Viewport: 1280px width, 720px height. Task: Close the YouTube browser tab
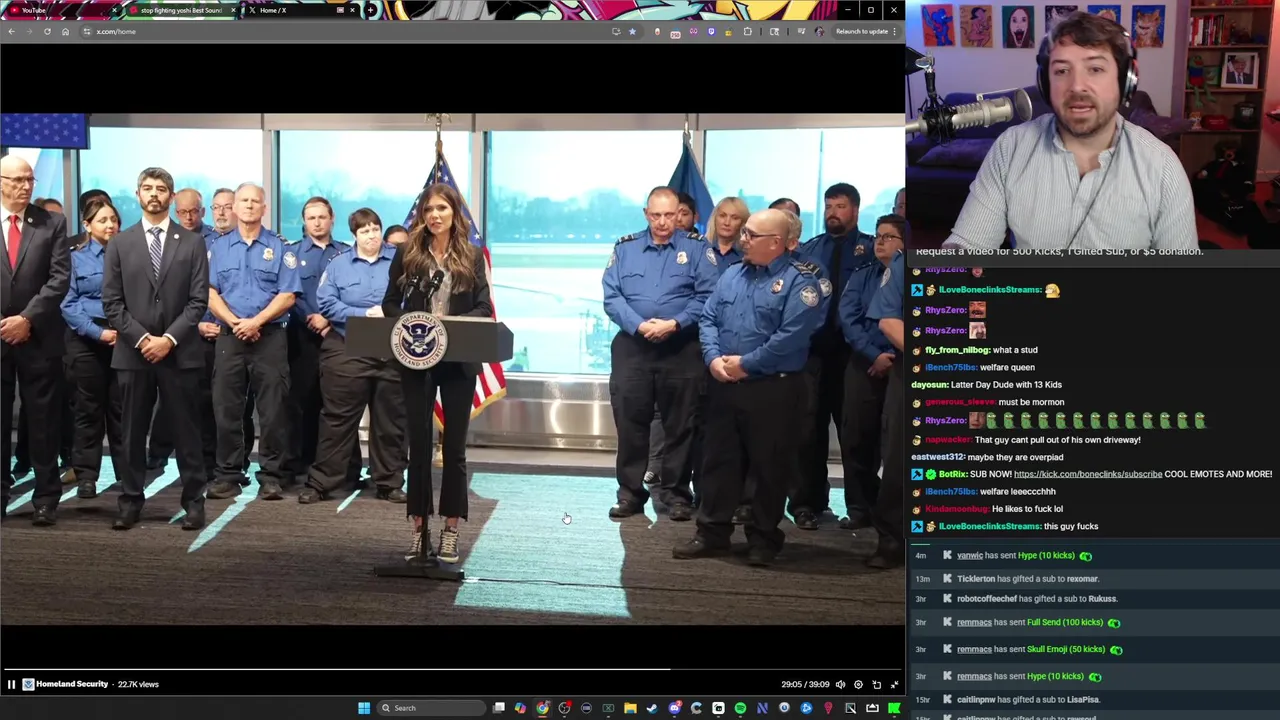(113, 10)
